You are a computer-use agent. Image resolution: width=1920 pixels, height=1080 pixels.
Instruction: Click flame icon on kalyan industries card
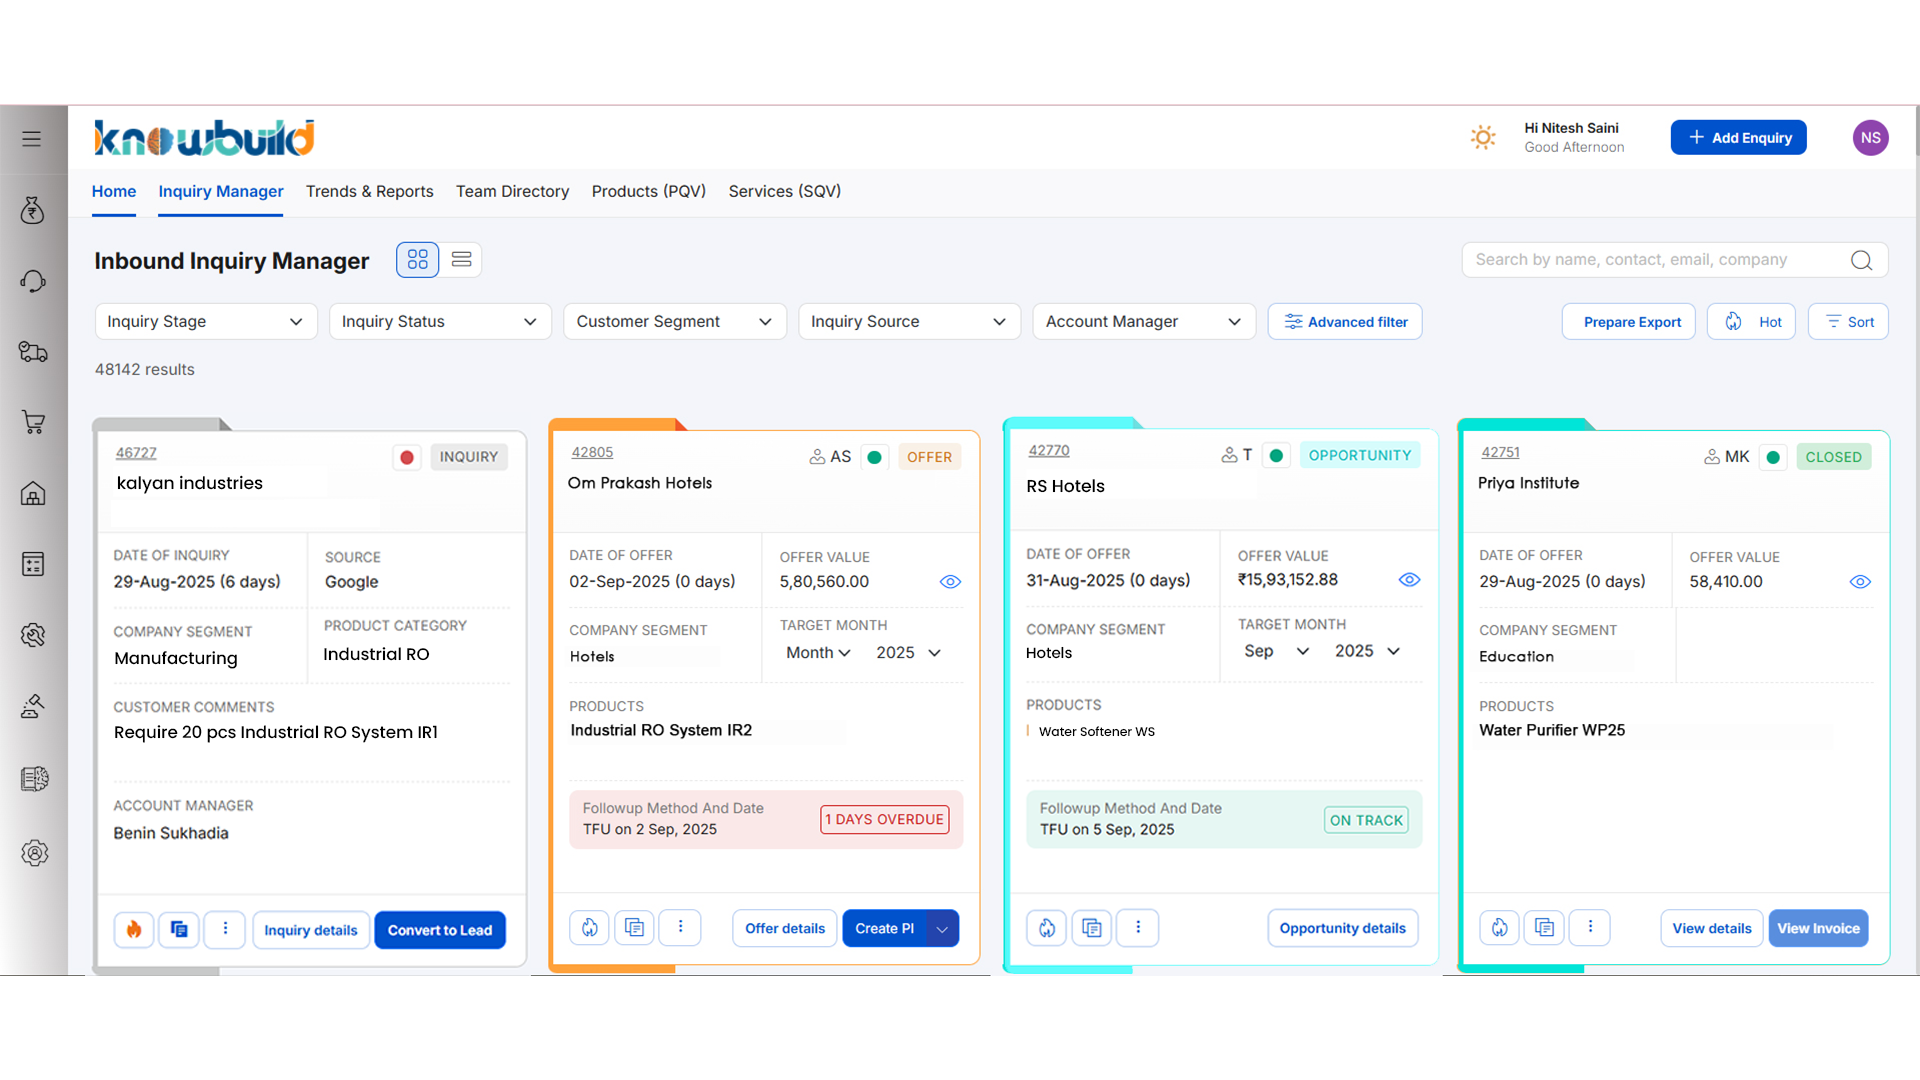click(x=134, y=930)
